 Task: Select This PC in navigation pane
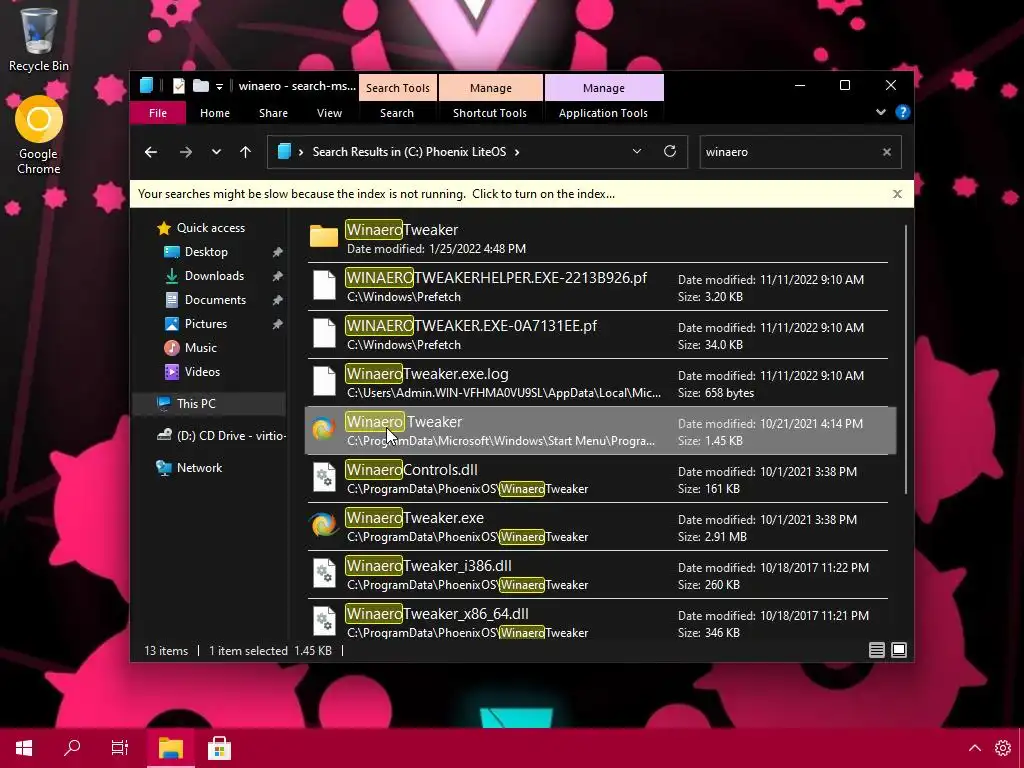[x=209, y=404]
